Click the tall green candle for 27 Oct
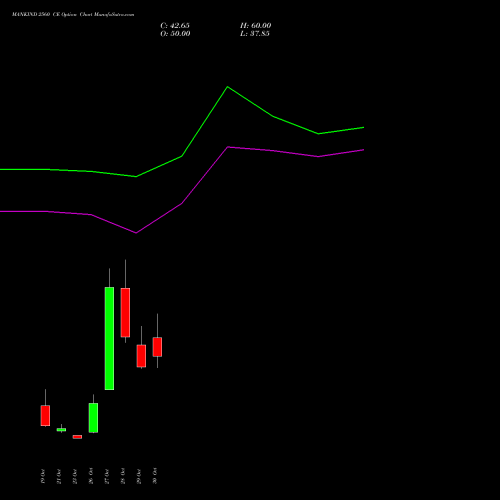Viewport: 500px width, 500px height. point(109,338)
